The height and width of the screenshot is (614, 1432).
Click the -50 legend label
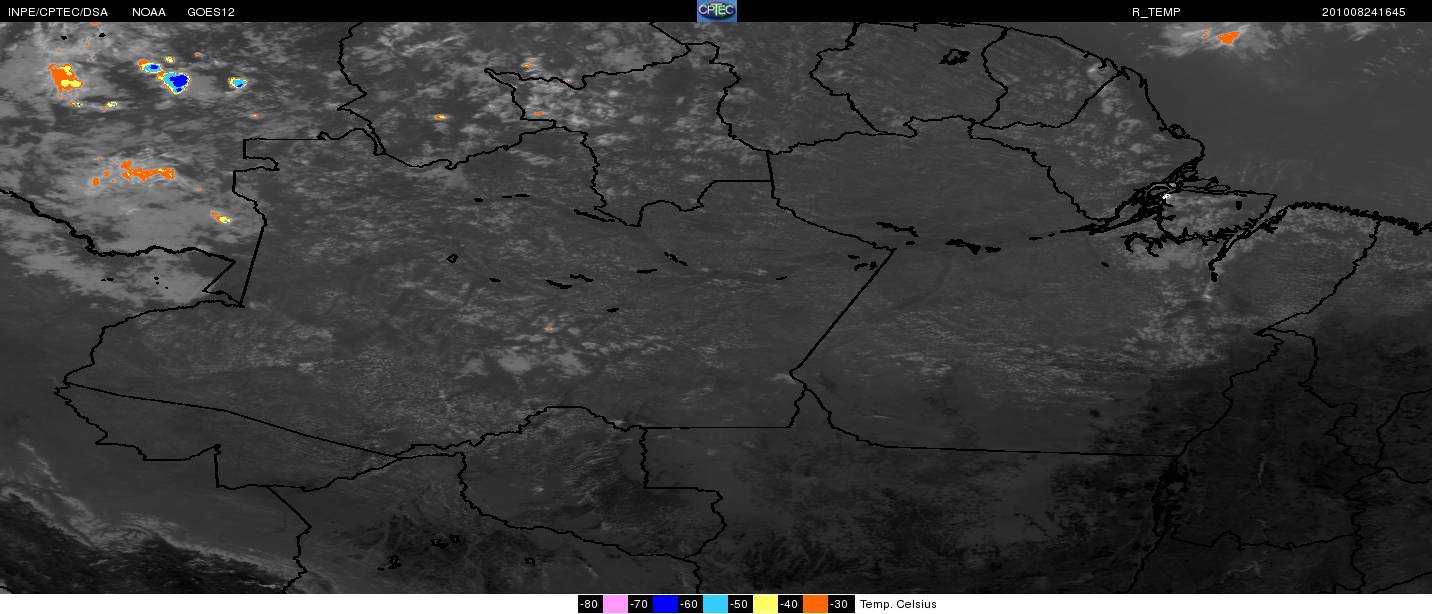(740, 604)
